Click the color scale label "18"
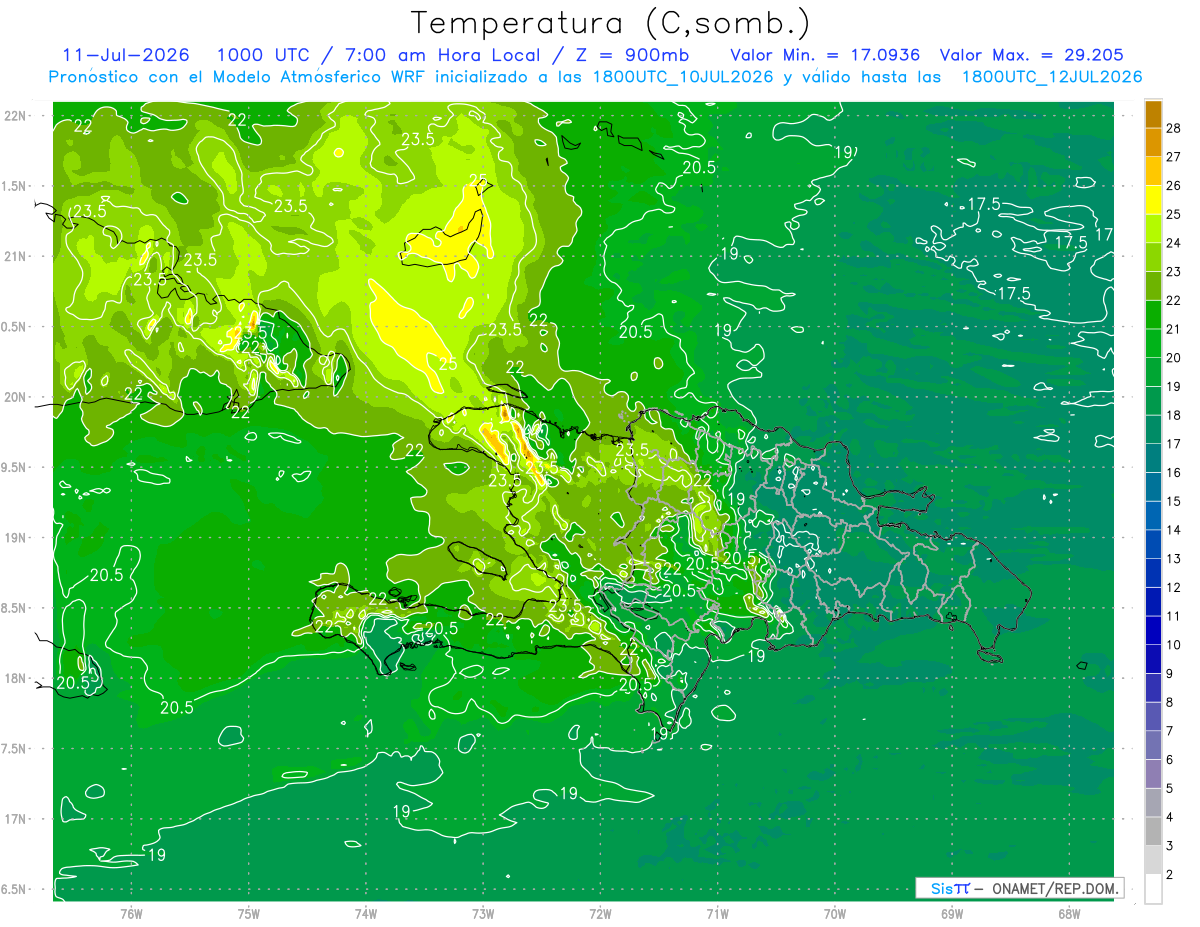1200x927 pixels. [1173, 415]
